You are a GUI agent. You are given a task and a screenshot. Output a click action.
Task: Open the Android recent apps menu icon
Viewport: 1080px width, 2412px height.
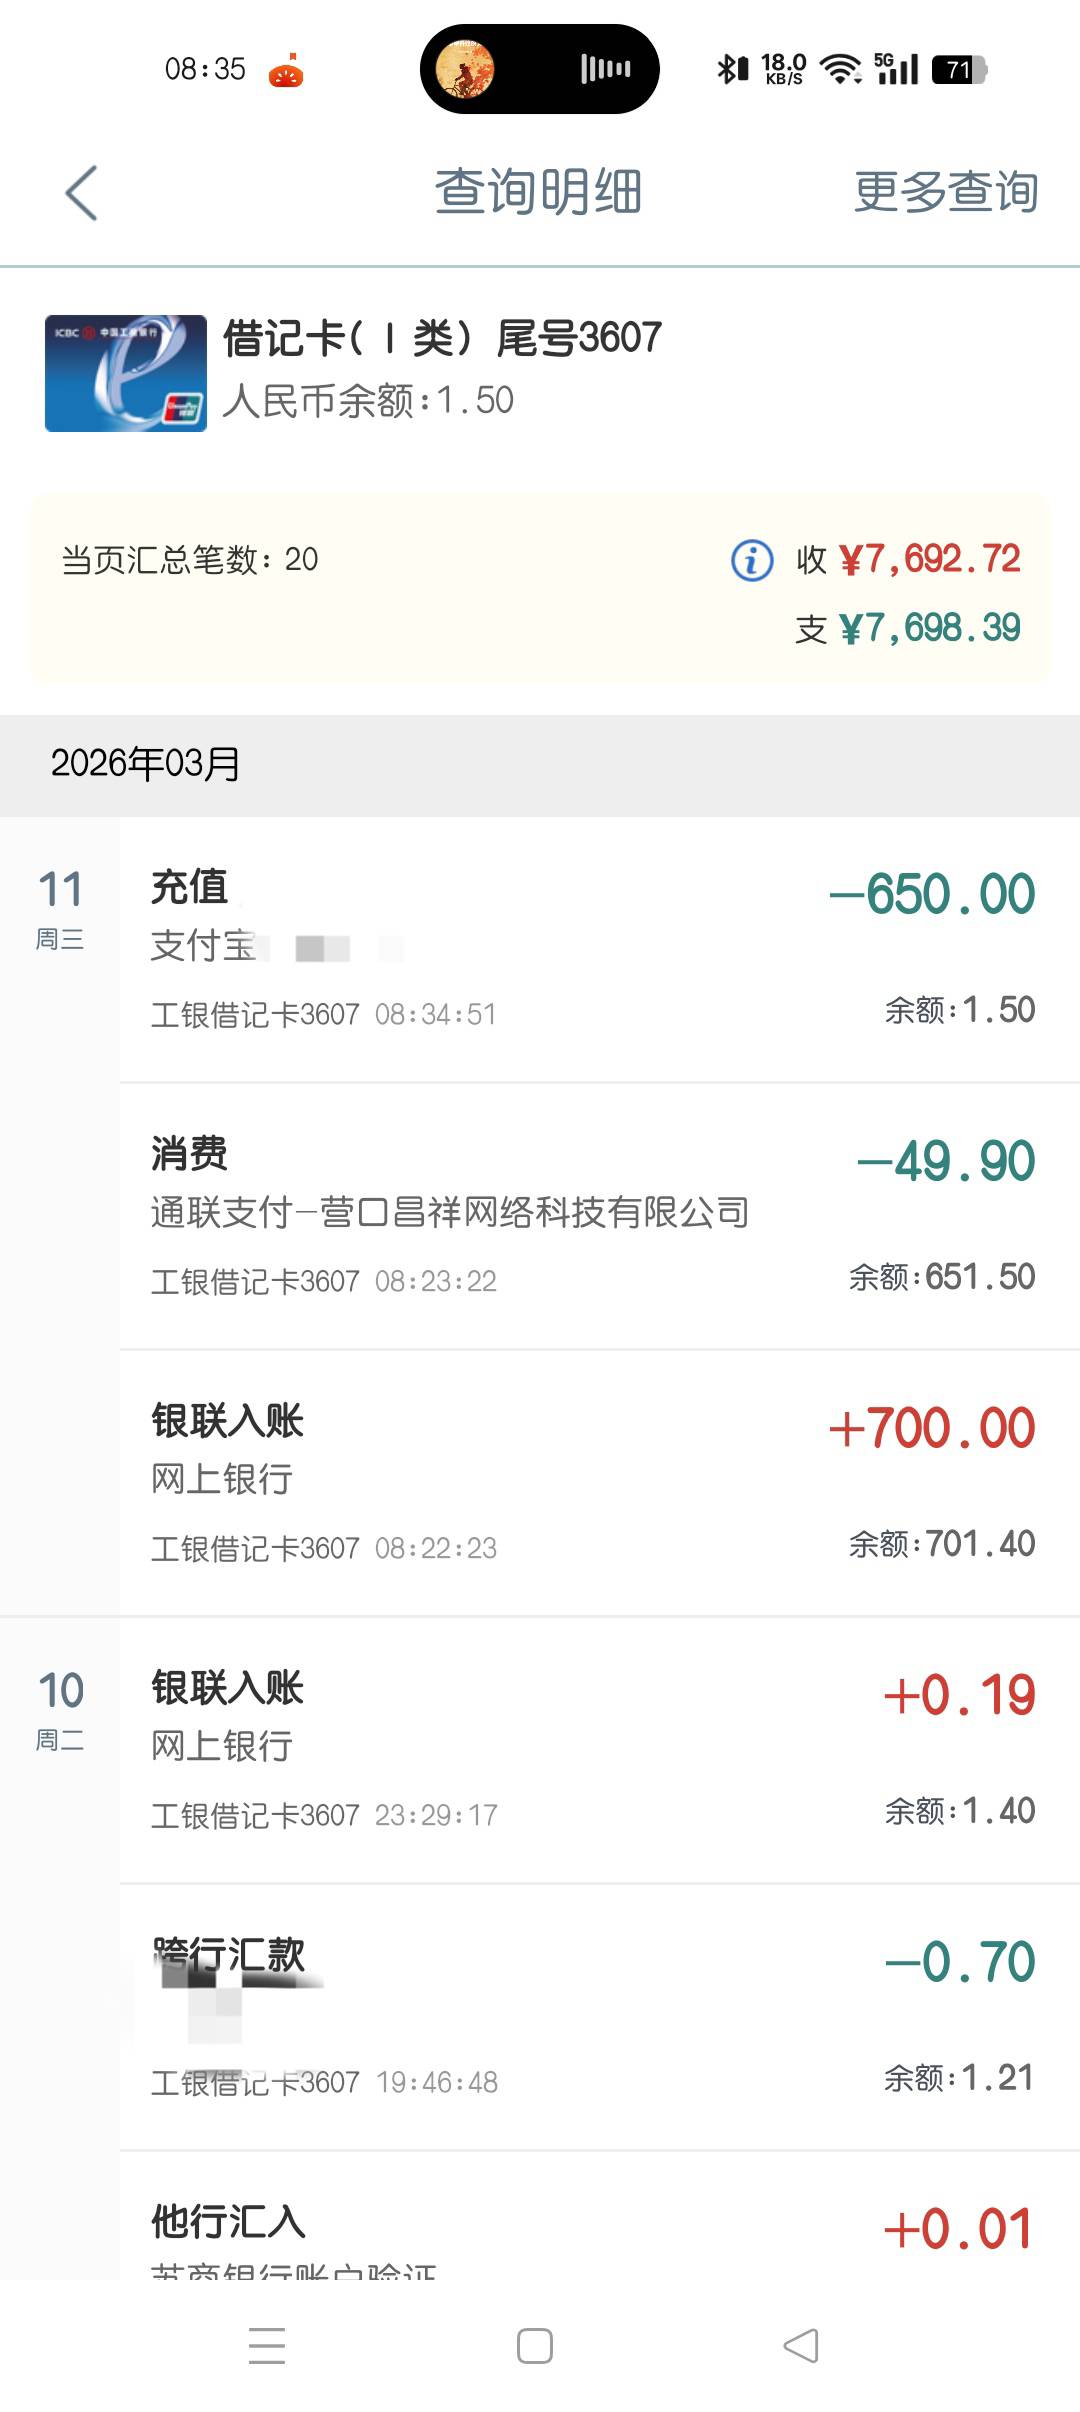click(x=267, y=2345)
